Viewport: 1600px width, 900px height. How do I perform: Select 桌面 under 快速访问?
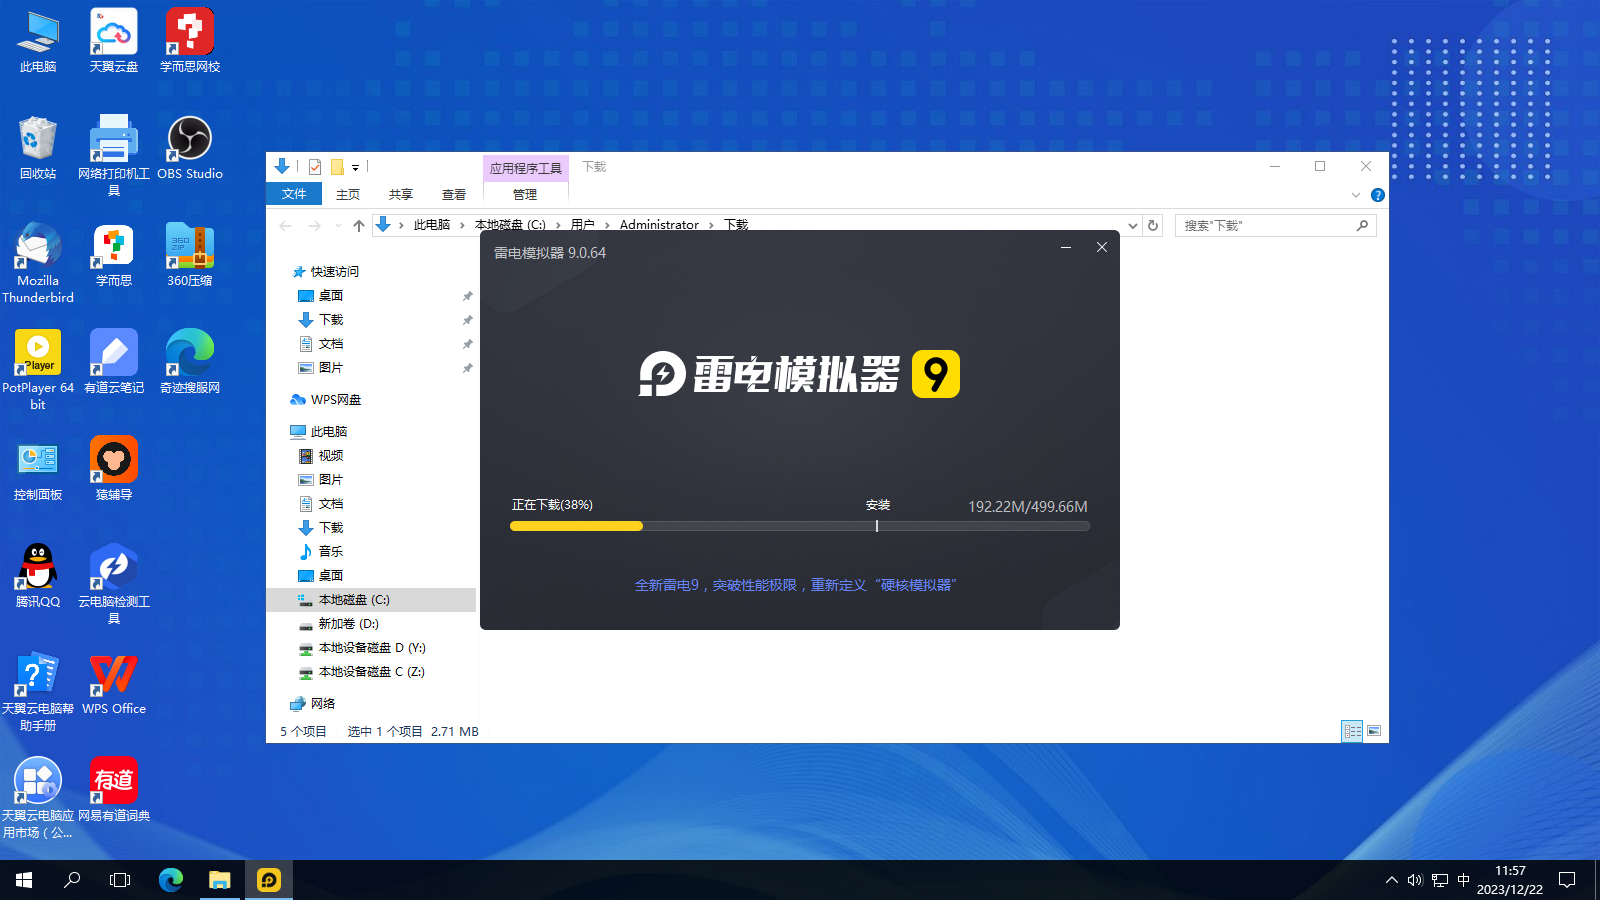point(331,296)
